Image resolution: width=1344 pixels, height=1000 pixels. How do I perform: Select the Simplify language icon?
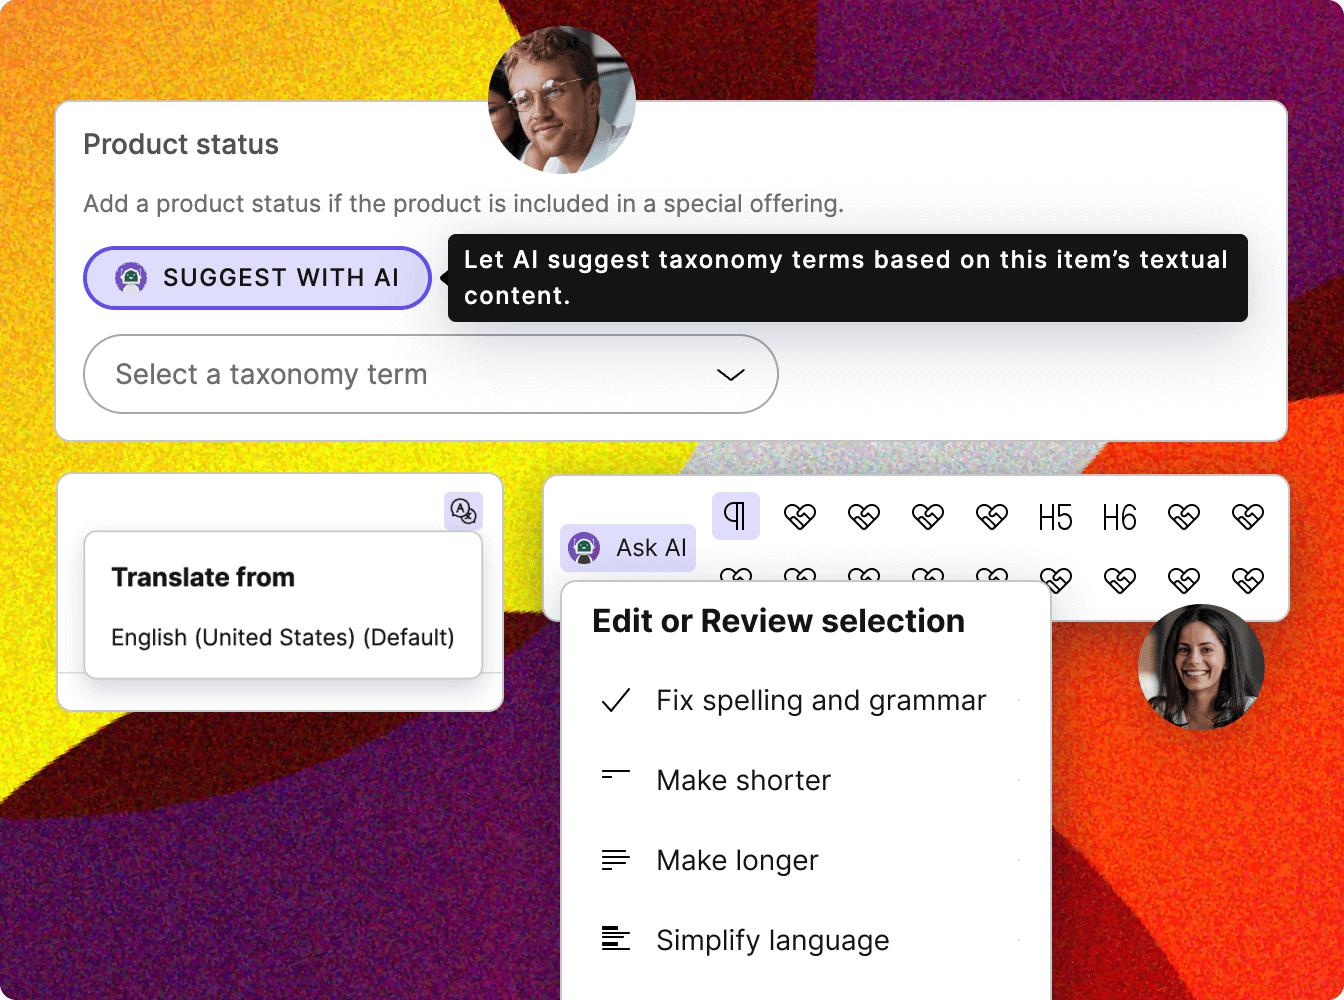(617, 938)
